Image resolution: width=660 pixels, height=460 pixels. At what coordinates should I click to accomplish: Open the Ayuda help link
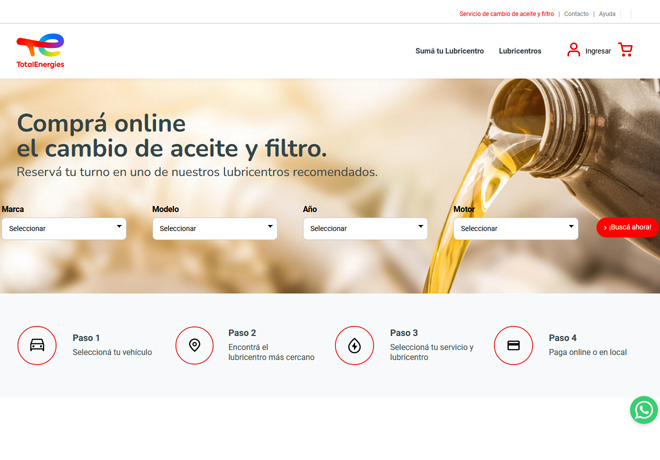tap(607, 14)
